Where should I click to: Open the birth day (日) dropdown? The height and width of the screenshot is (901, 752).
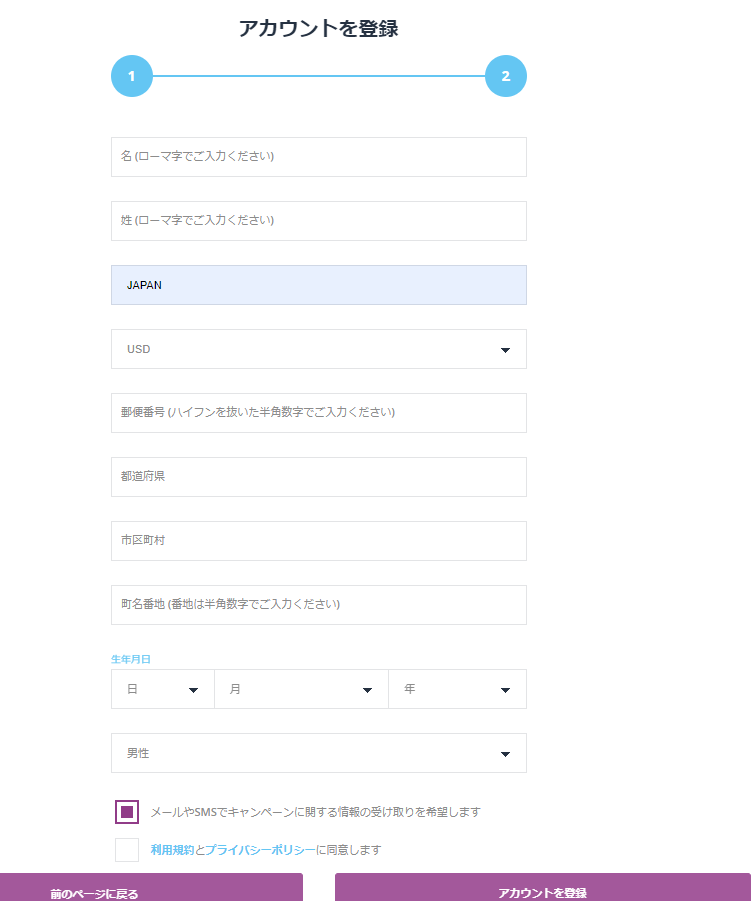(x=162, y=689)
